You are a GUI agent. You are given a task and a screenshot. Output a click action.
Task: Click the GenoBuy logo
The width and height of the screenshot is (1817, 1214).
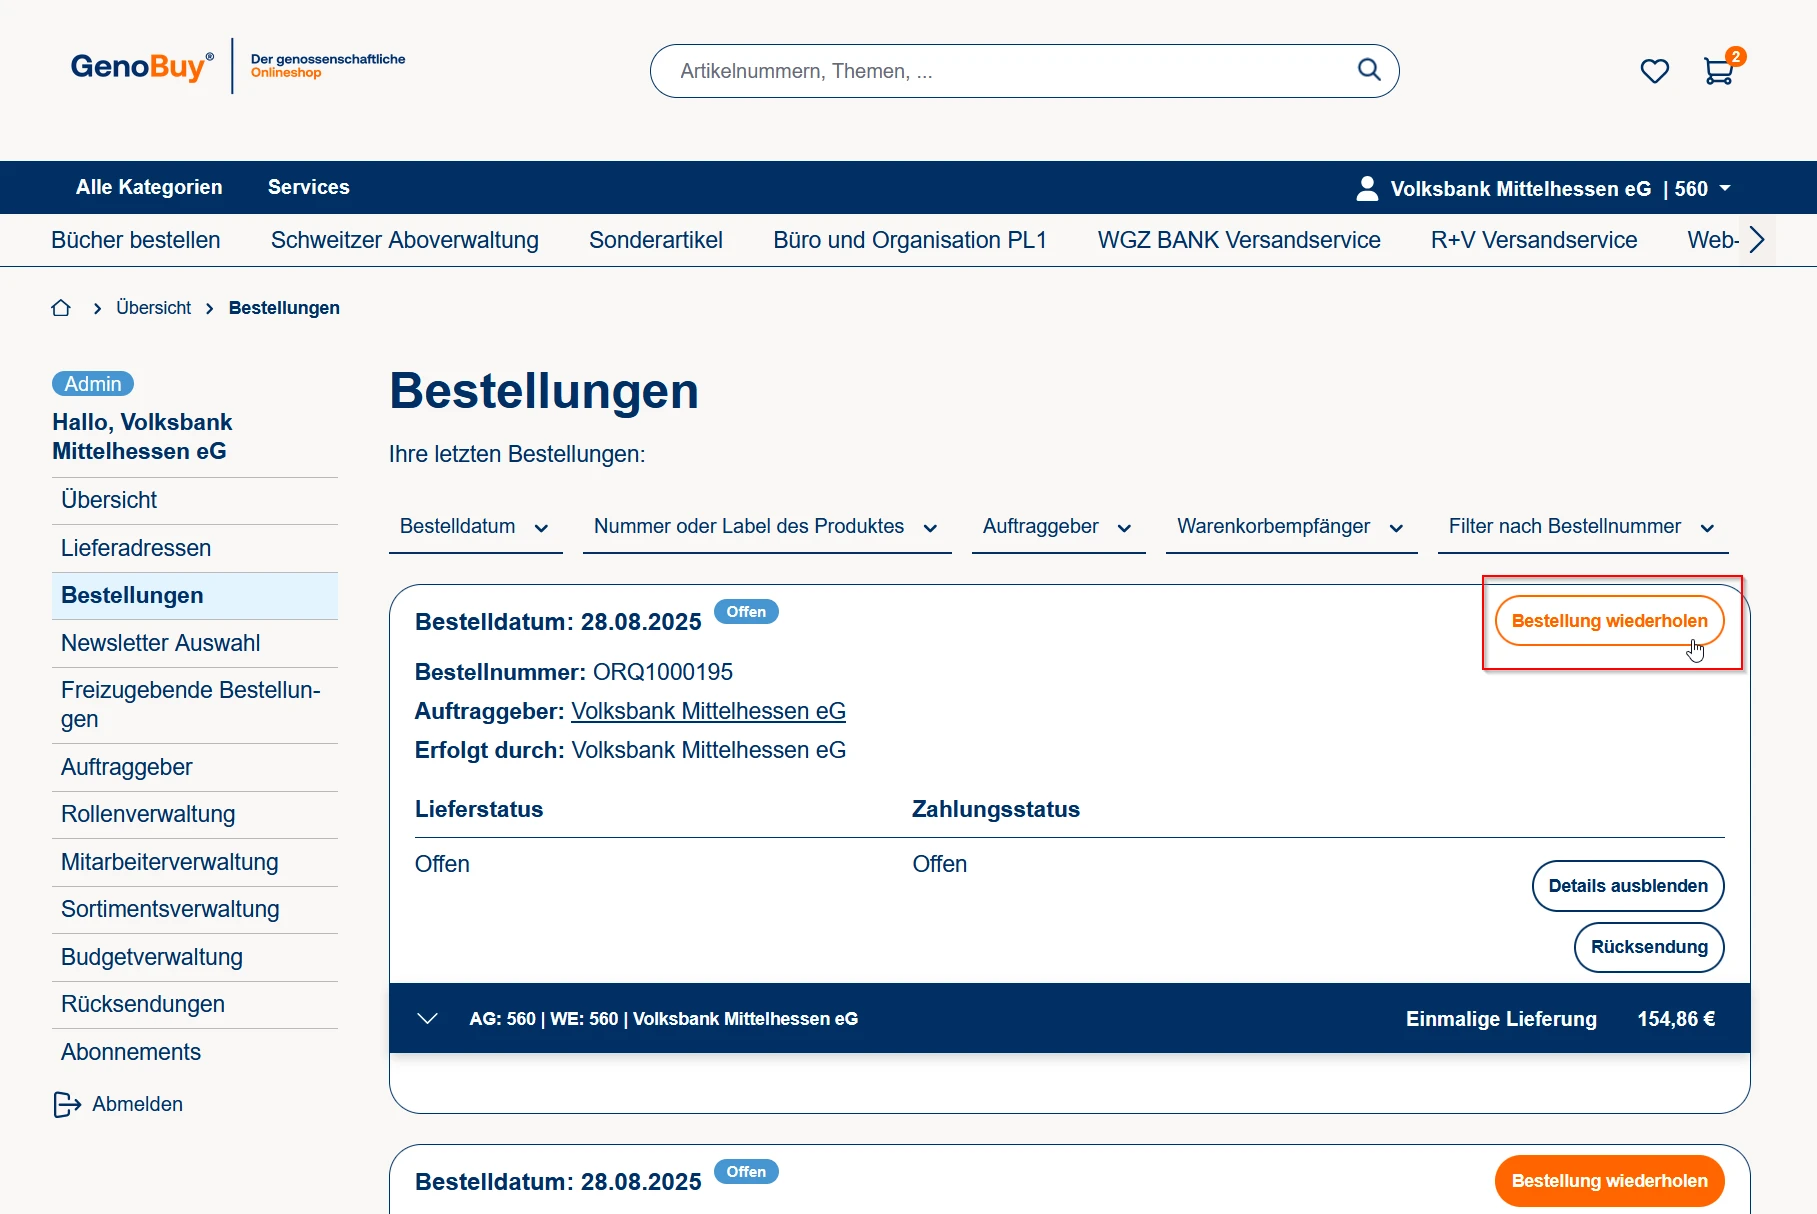pos(141,67)
